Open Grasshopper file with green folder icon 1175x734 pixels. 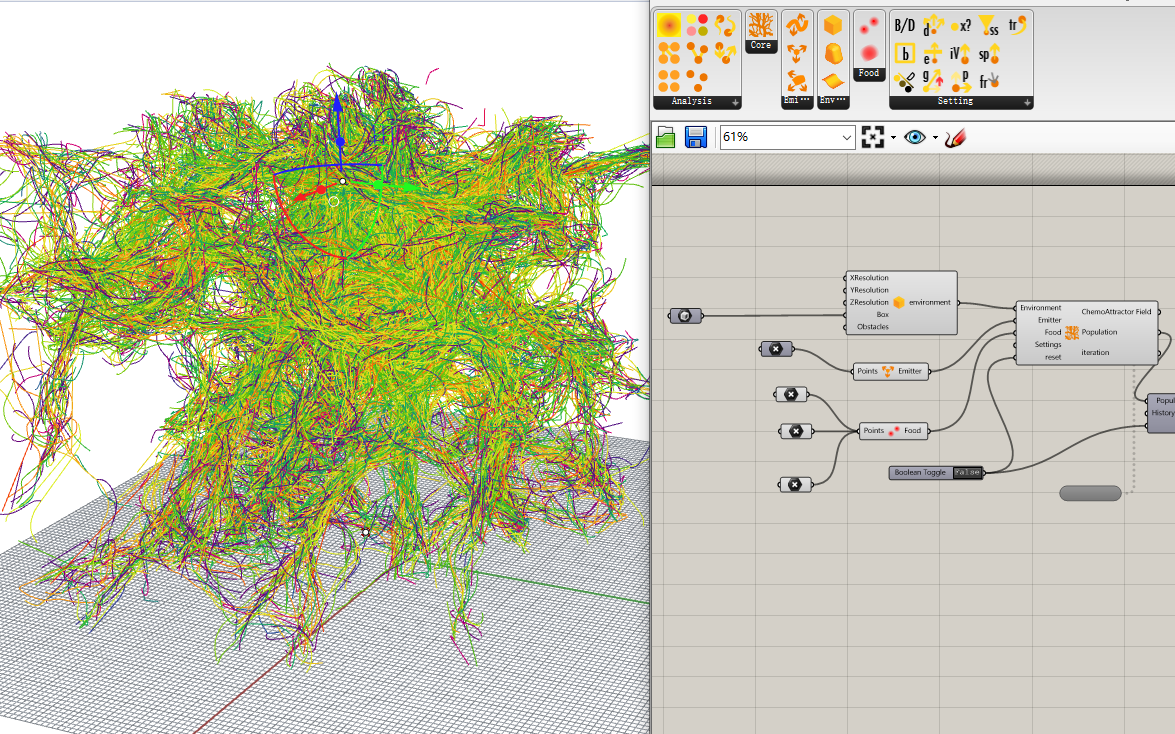(666, 137)
